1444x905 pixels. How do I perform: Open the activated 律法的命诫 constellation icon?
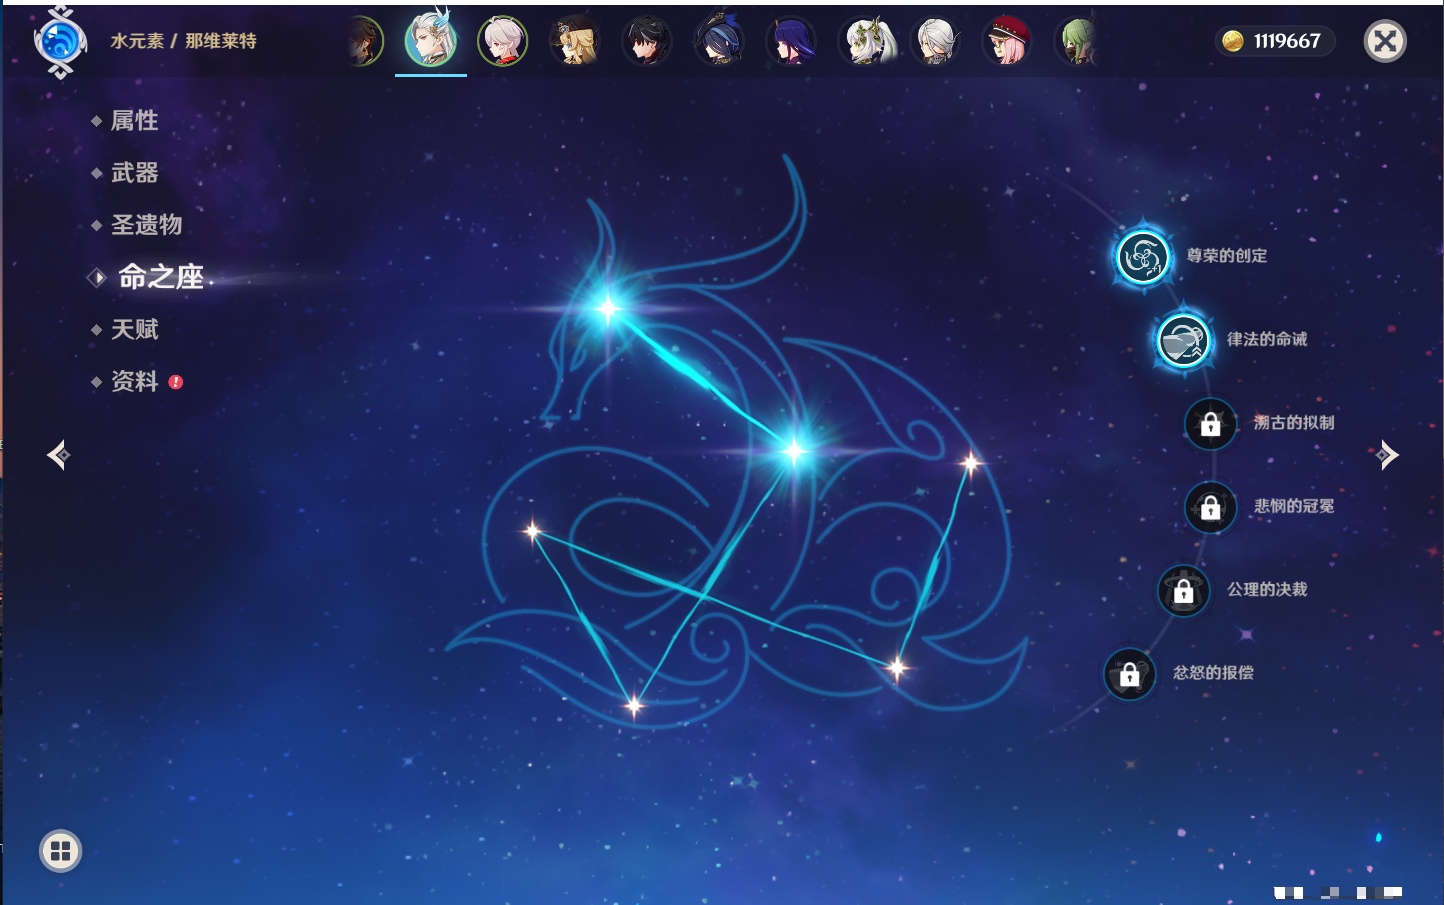[1183, 339]
